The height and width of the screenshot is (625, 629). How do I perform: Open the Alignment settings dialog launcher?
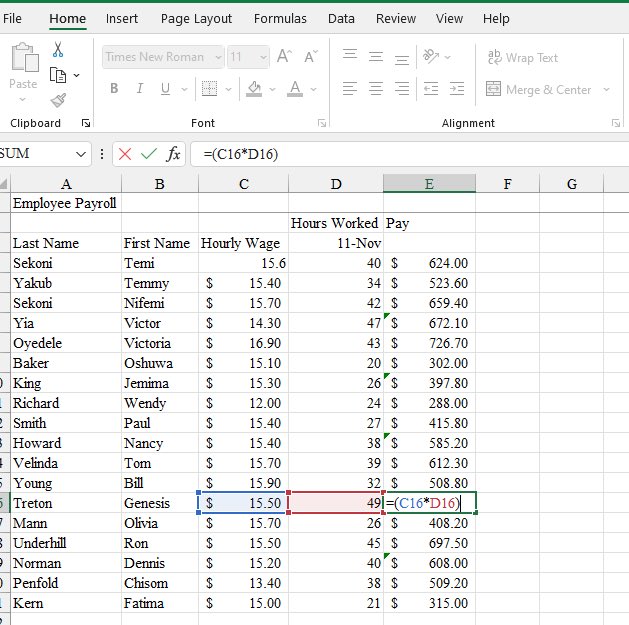point(616,123)
